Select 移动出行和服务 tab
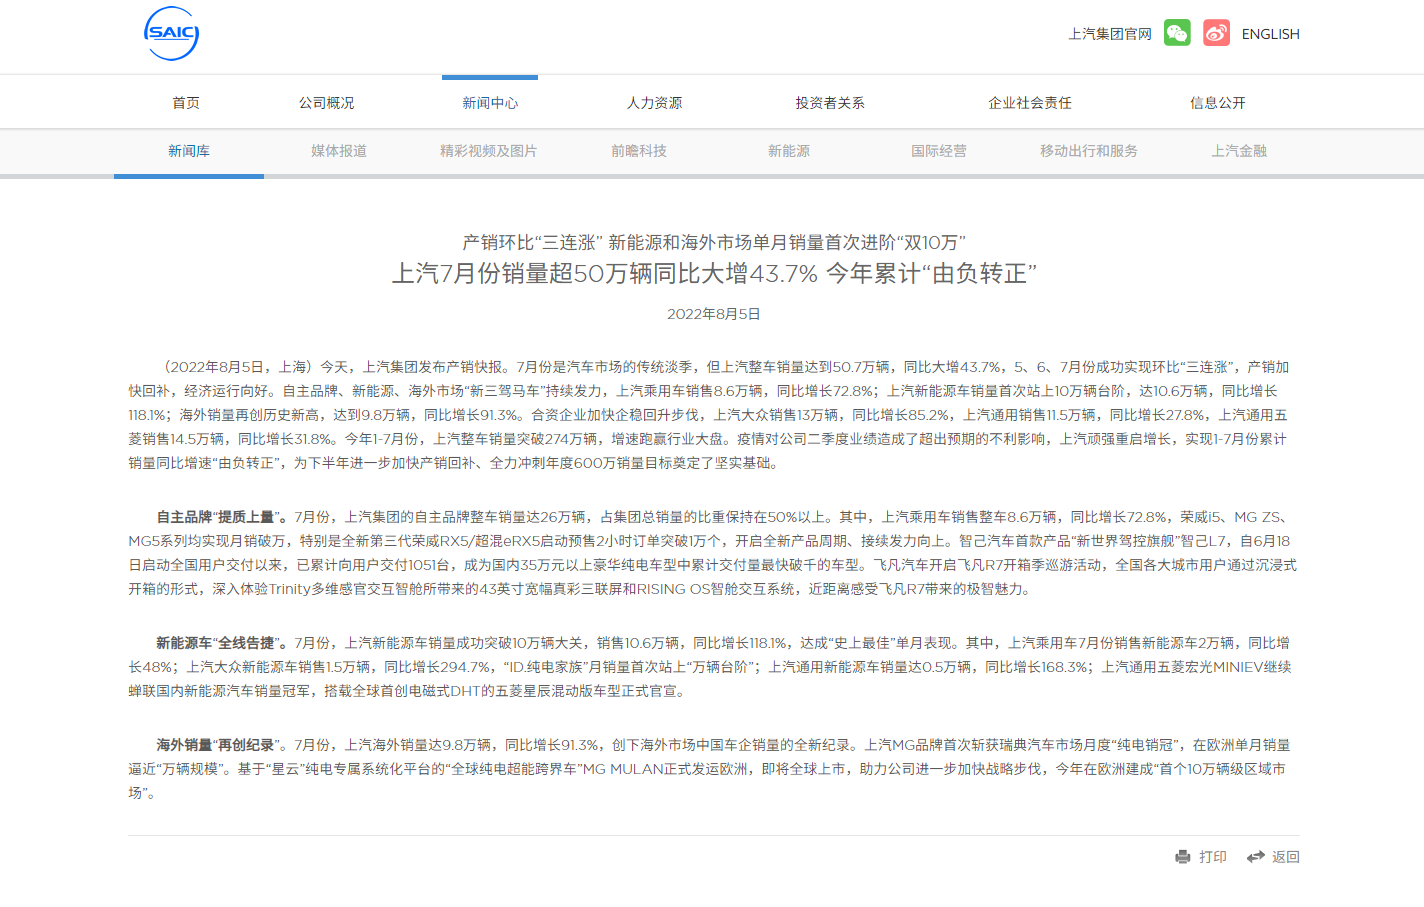The image size is (1424, 907). [x=1089, y=151]
